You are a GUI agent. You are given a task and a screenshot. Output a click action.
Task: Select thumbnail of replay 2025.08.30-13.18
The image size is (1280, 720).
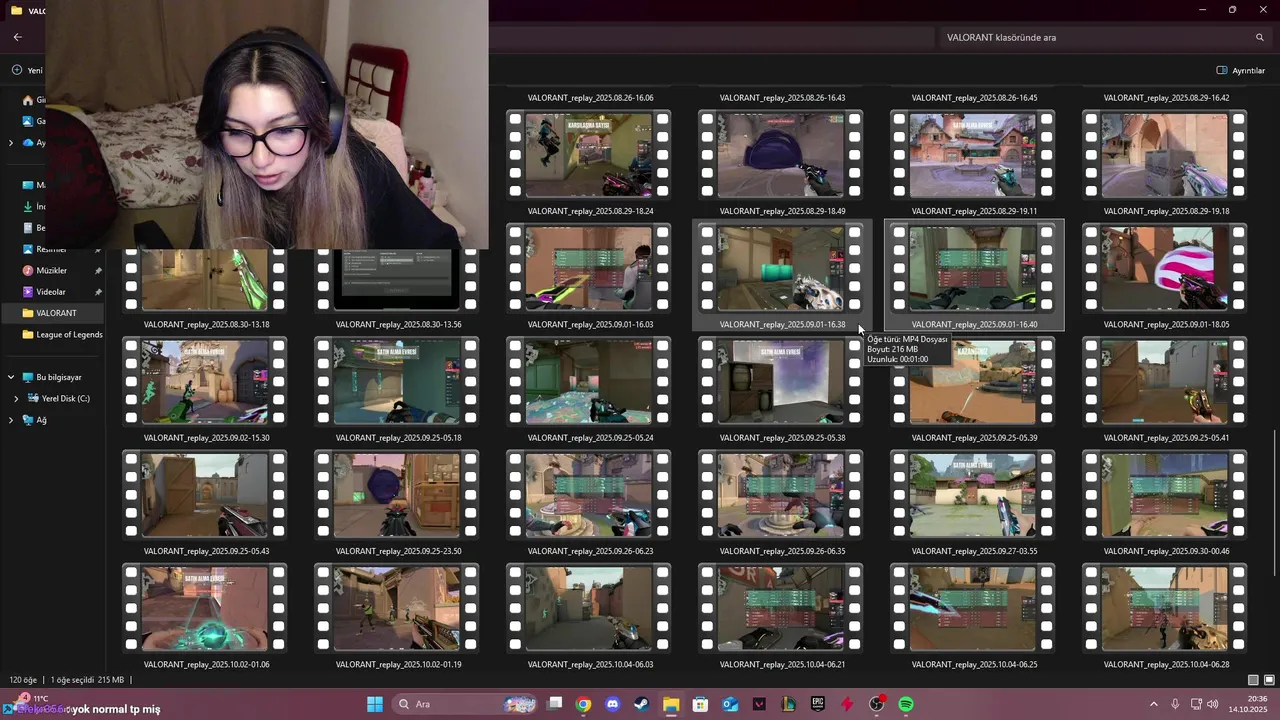point(205,279)
